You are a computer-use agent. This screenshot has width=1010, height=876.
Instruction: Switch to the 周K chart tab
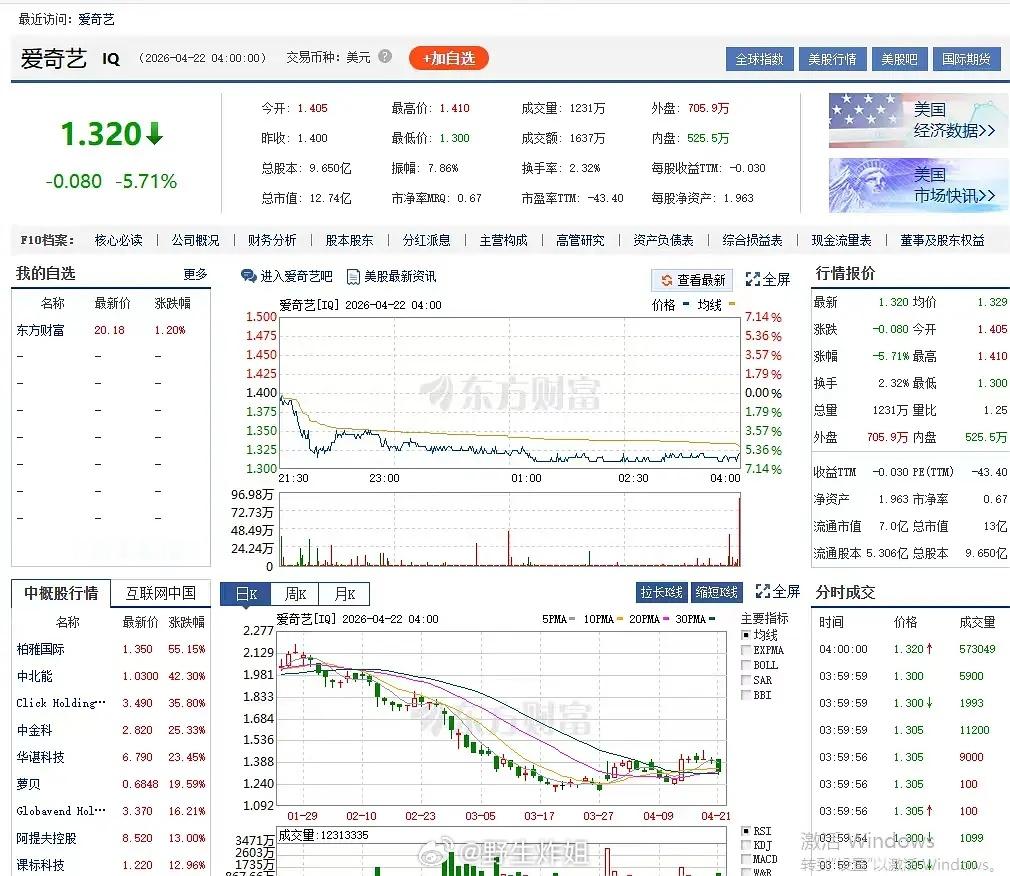pos(295,594)
